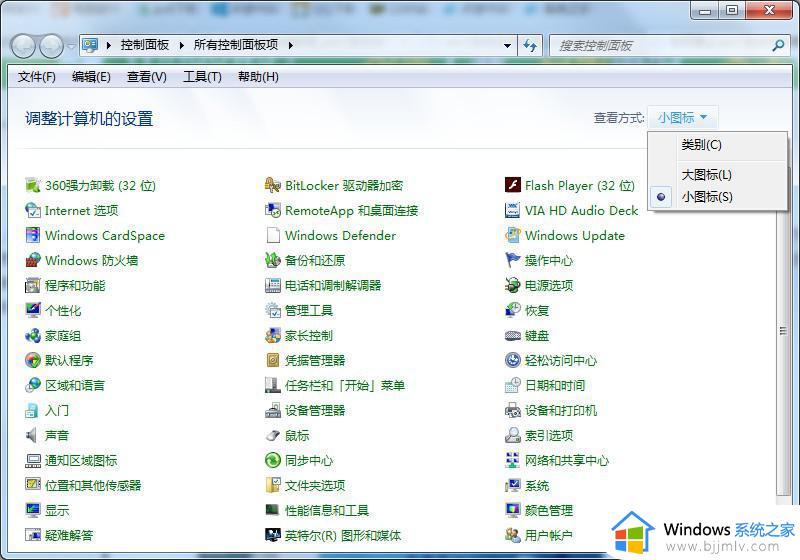Open the 设备和打印机 link
The image size is (800, 560).
click(x=561, y=411)
